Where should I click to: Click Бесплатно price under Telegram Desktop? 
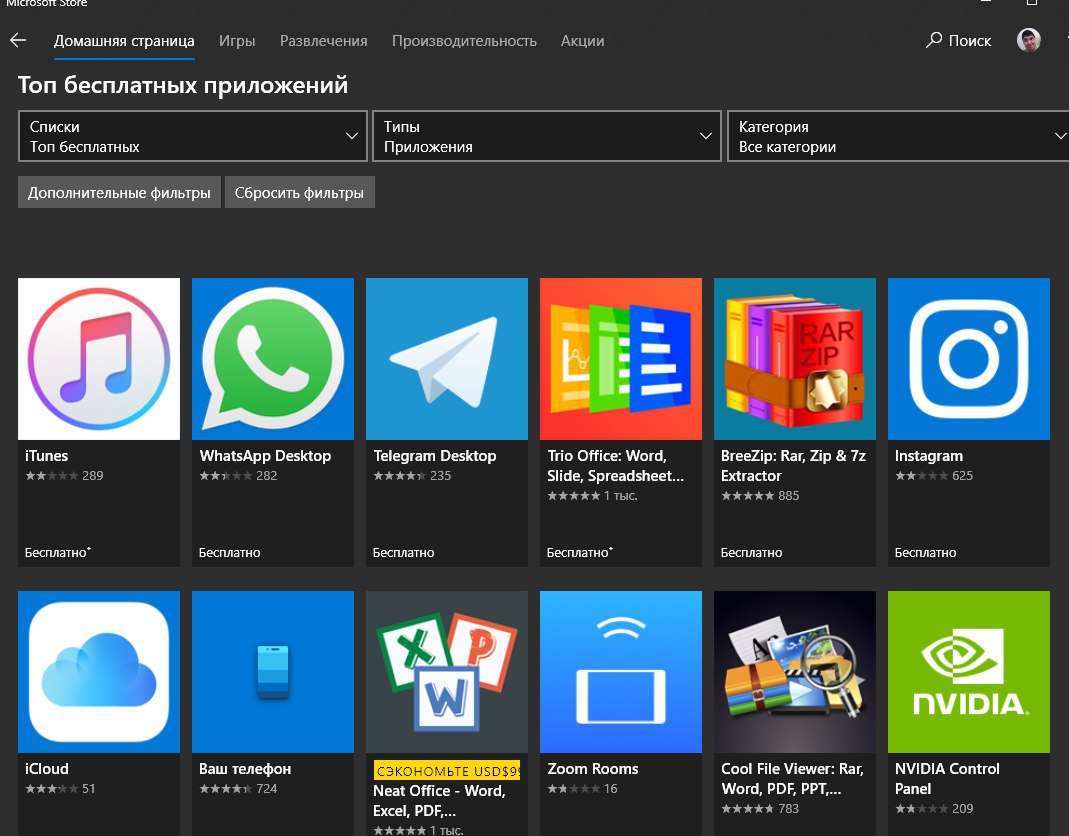403,552
